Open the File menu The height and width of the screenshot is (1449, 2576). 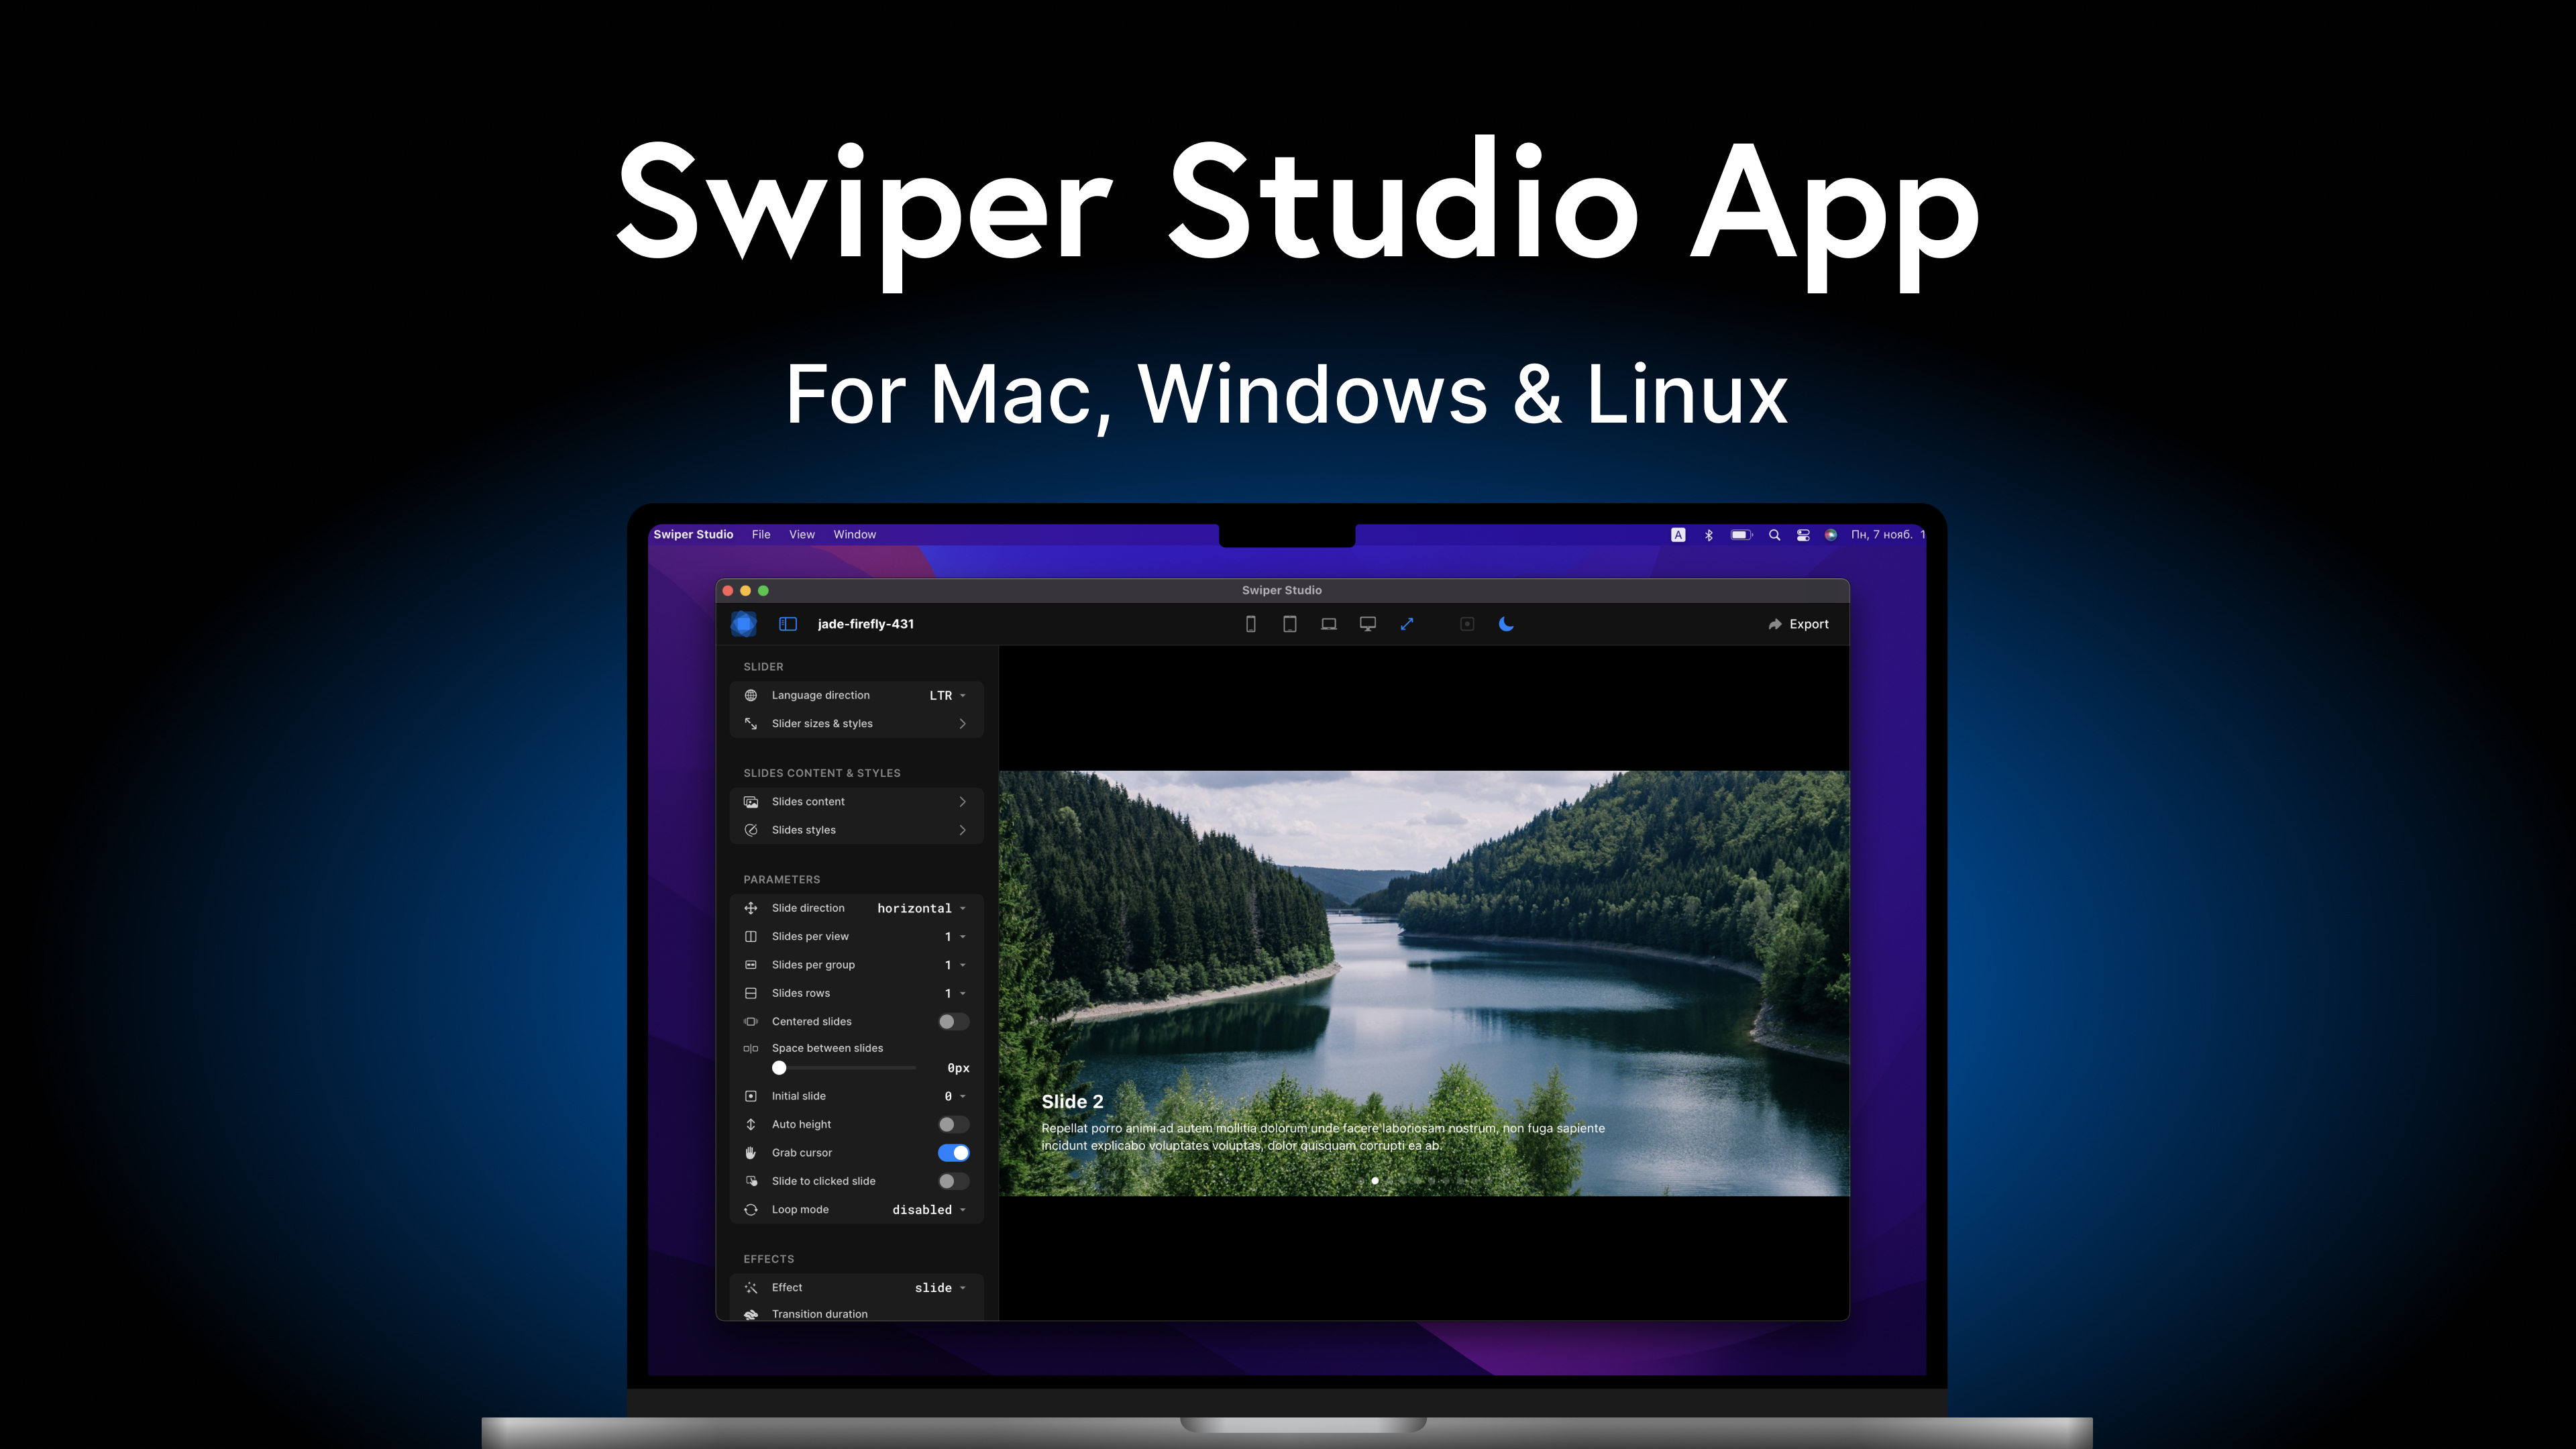pyautogui.click(x=761, y=535)
